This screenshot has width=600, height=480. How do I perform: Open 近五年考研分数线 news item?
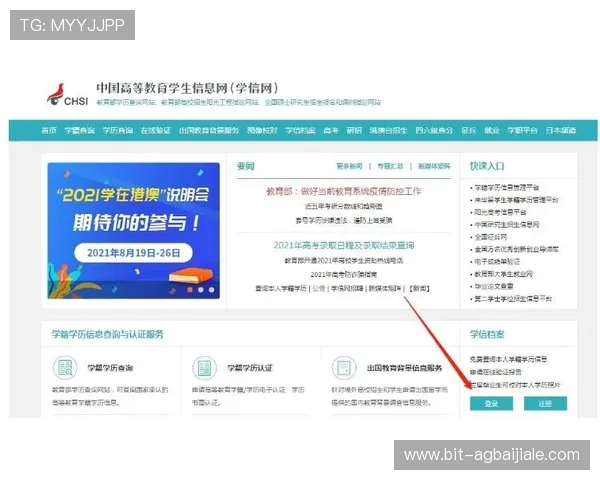coord(344,206)
